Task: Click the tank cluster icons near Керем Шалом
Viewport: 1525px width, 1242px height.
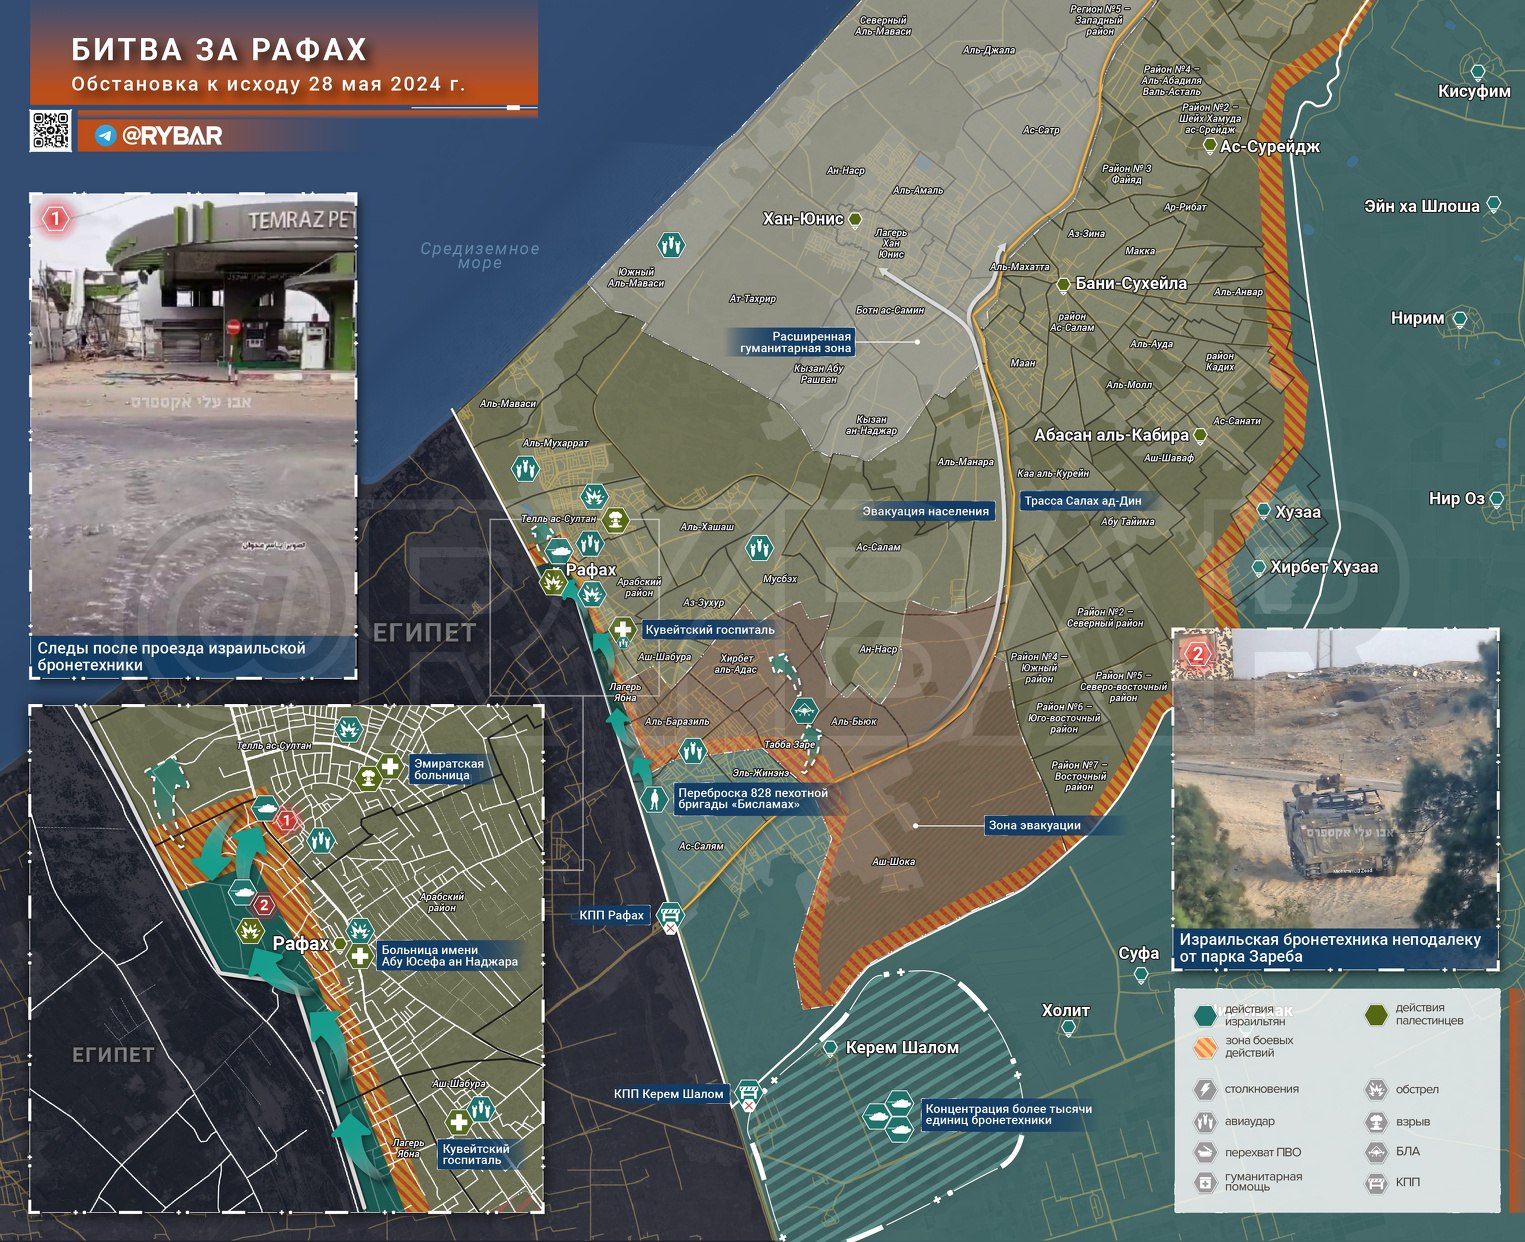Action: click(x=889, y=1115)
